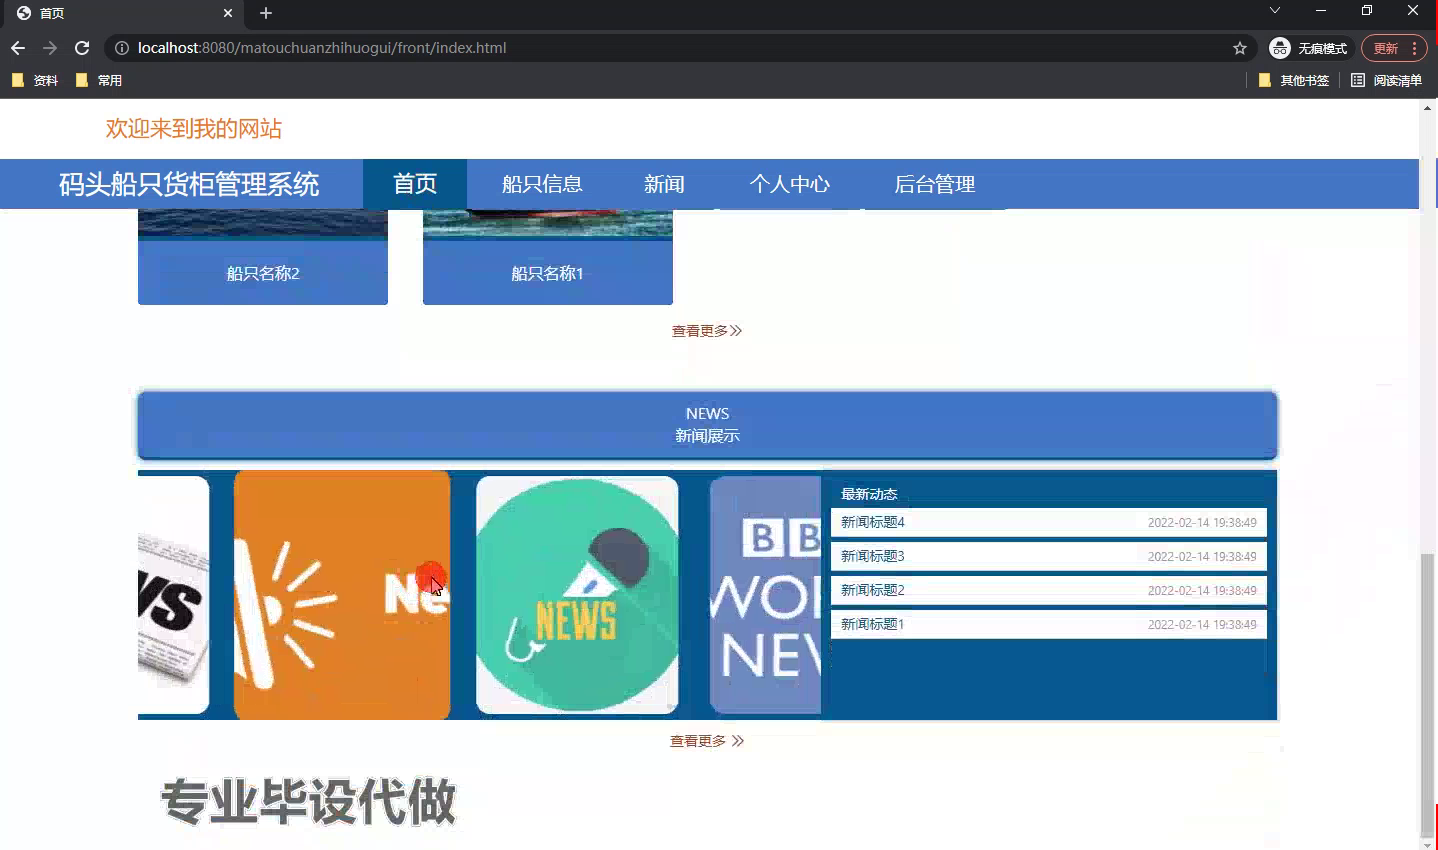
Task: Click 查看更多 below the news section
Action: coord(707,741)
